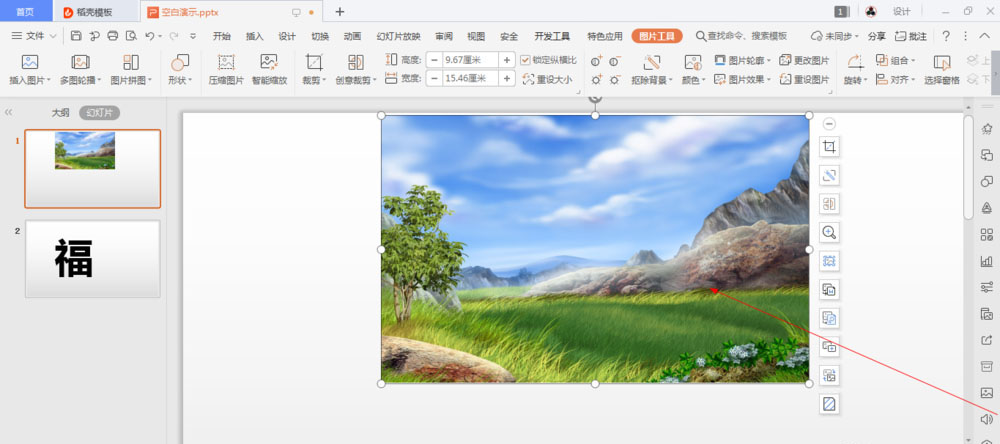Viewport: 1000px width, 444px height.
Task: Open the 开始 Home ribbon tab
Action: [x=222, y=36]
